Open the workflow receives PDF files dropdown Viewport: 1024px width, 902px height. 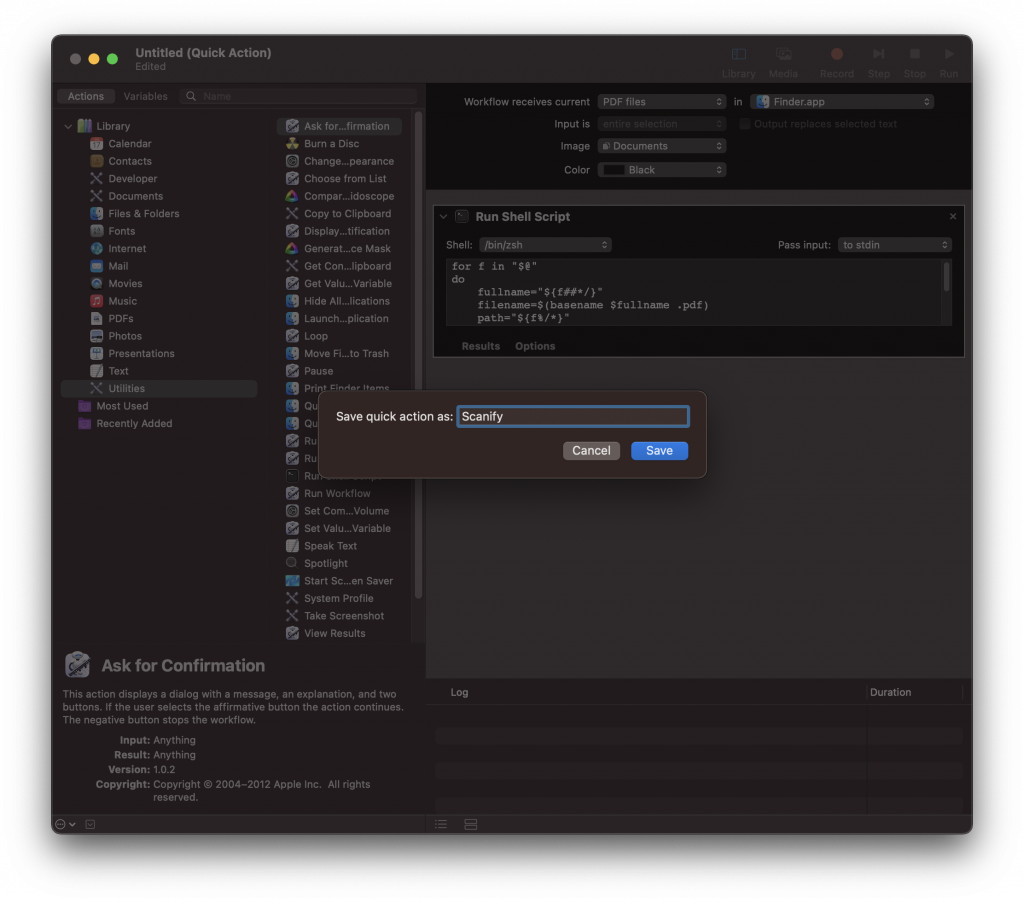[x=662, y=102]
